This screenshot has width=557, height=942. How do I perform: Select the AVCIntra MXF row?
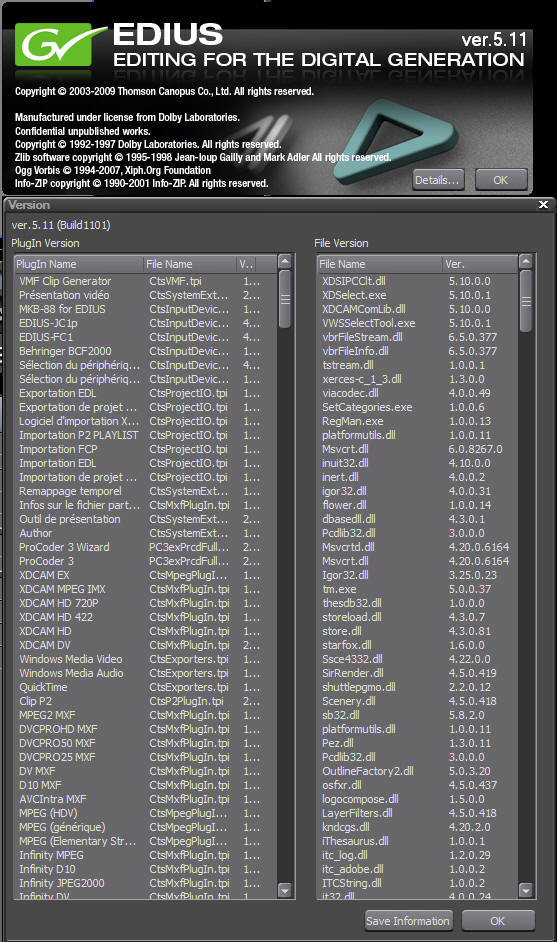click(x=145, y=800)
